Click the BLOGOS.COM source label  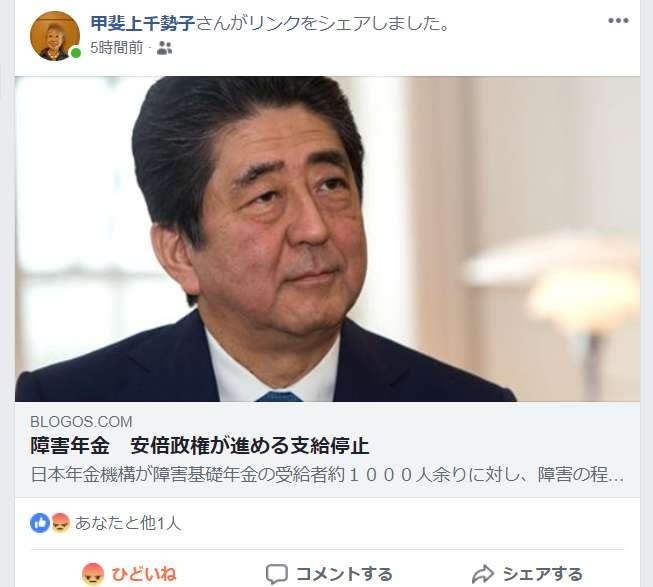pyautogui.click(x=81, y=422)
